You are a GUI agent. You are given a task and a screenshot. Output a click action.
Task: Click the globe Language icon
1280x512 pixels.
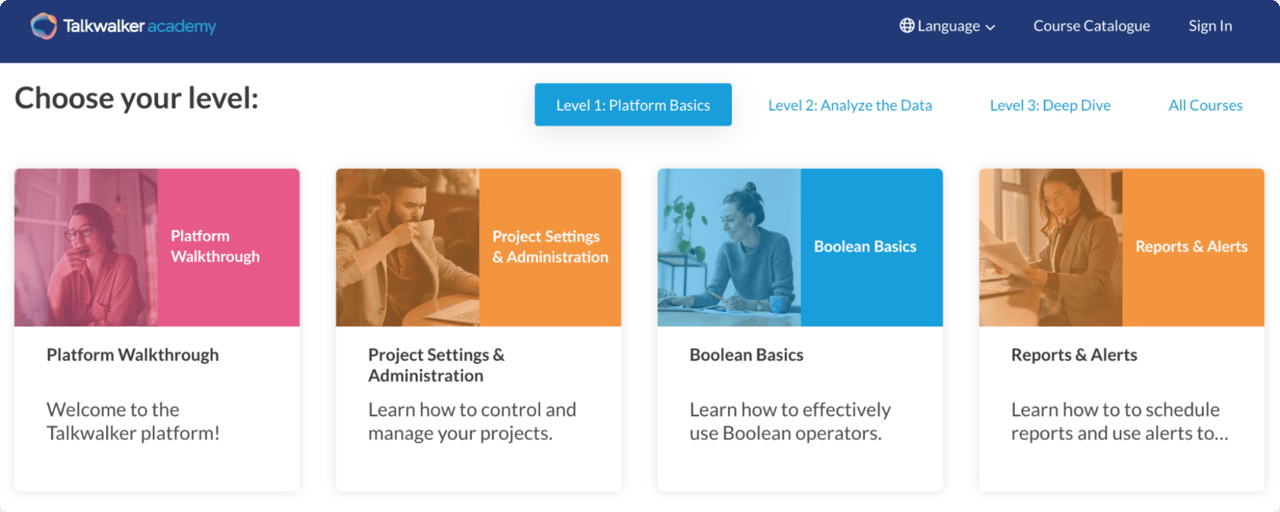pyautogui.click(x=907, y=26)
